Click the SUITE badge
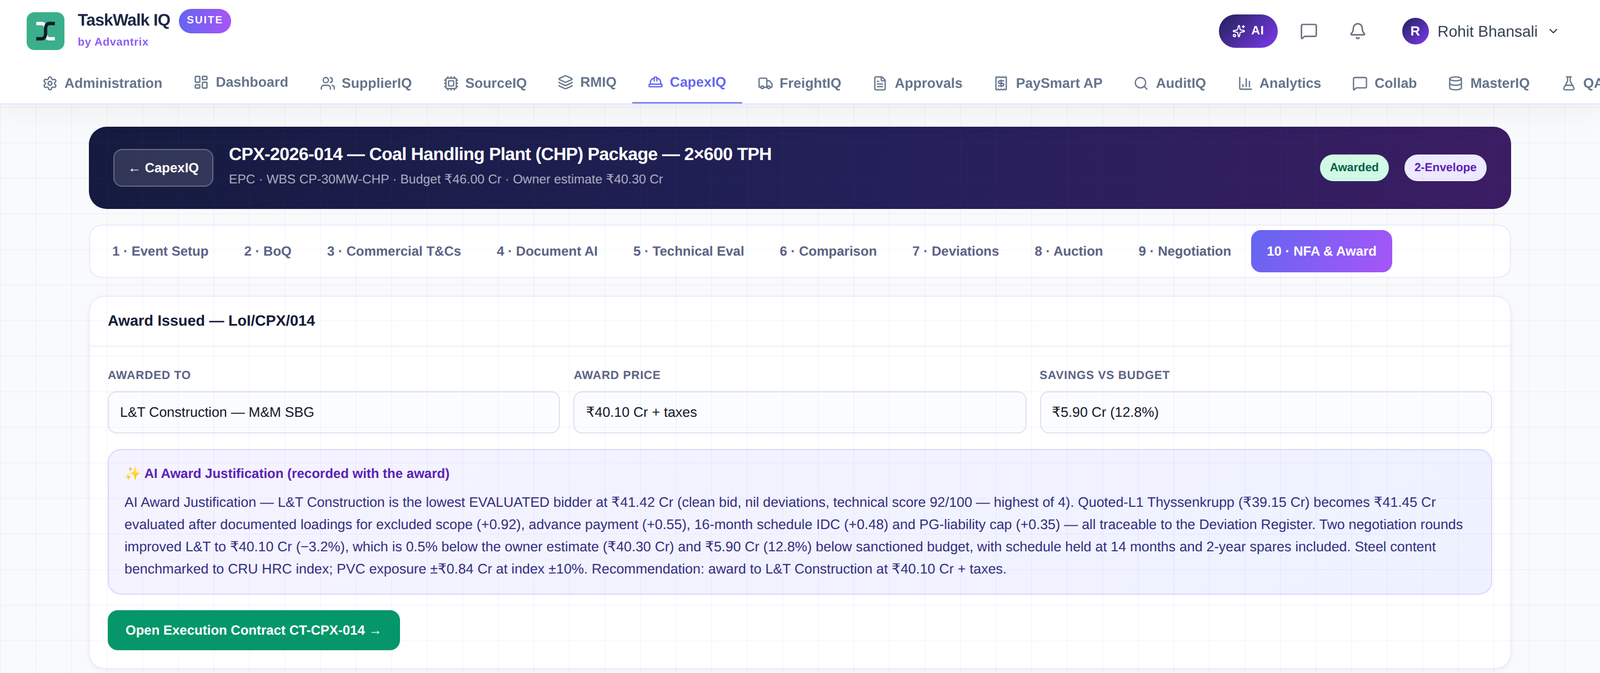Screen dimensions: 1600x673 point(205,20)
